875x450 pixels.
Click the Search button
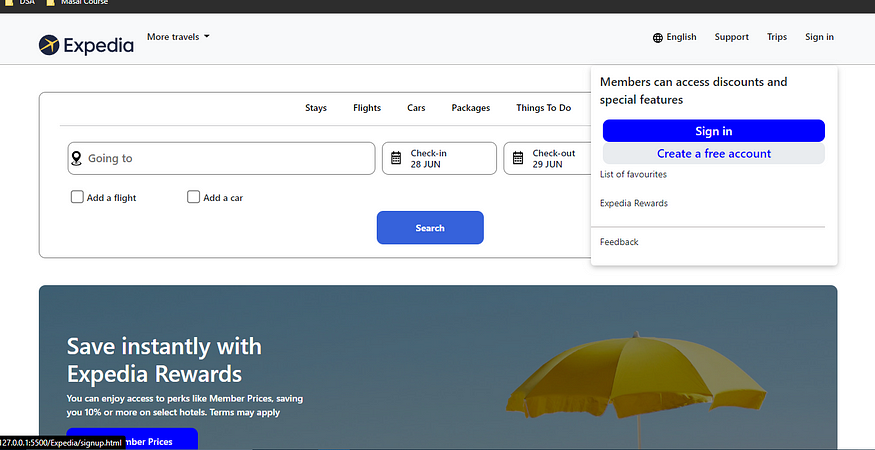[x=430, y=228]
